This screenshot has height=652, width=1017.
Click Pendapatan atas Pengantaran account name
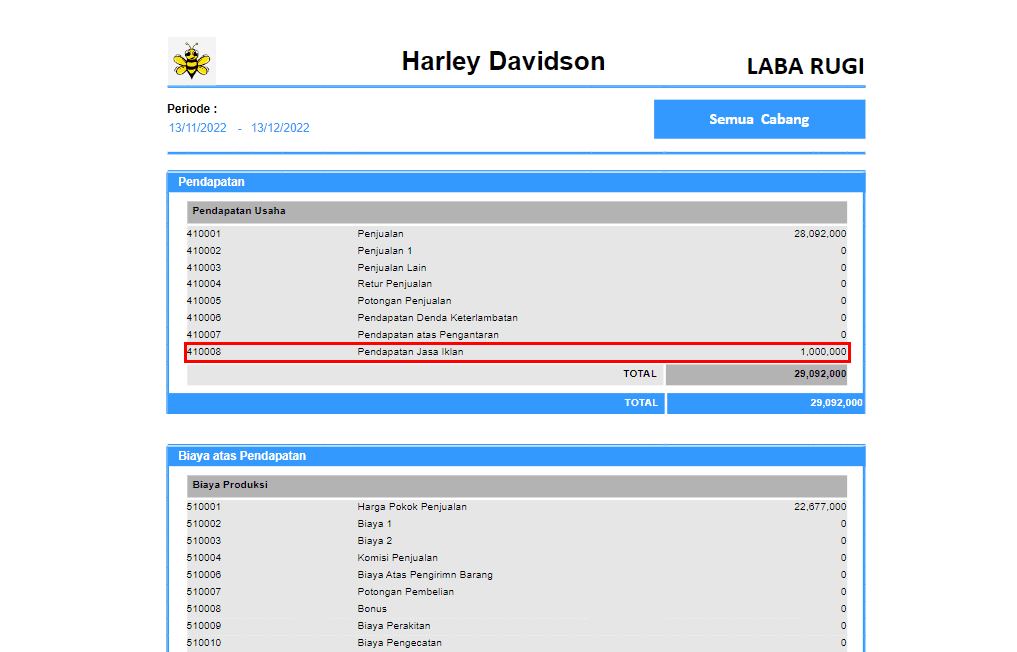[428, 335]
